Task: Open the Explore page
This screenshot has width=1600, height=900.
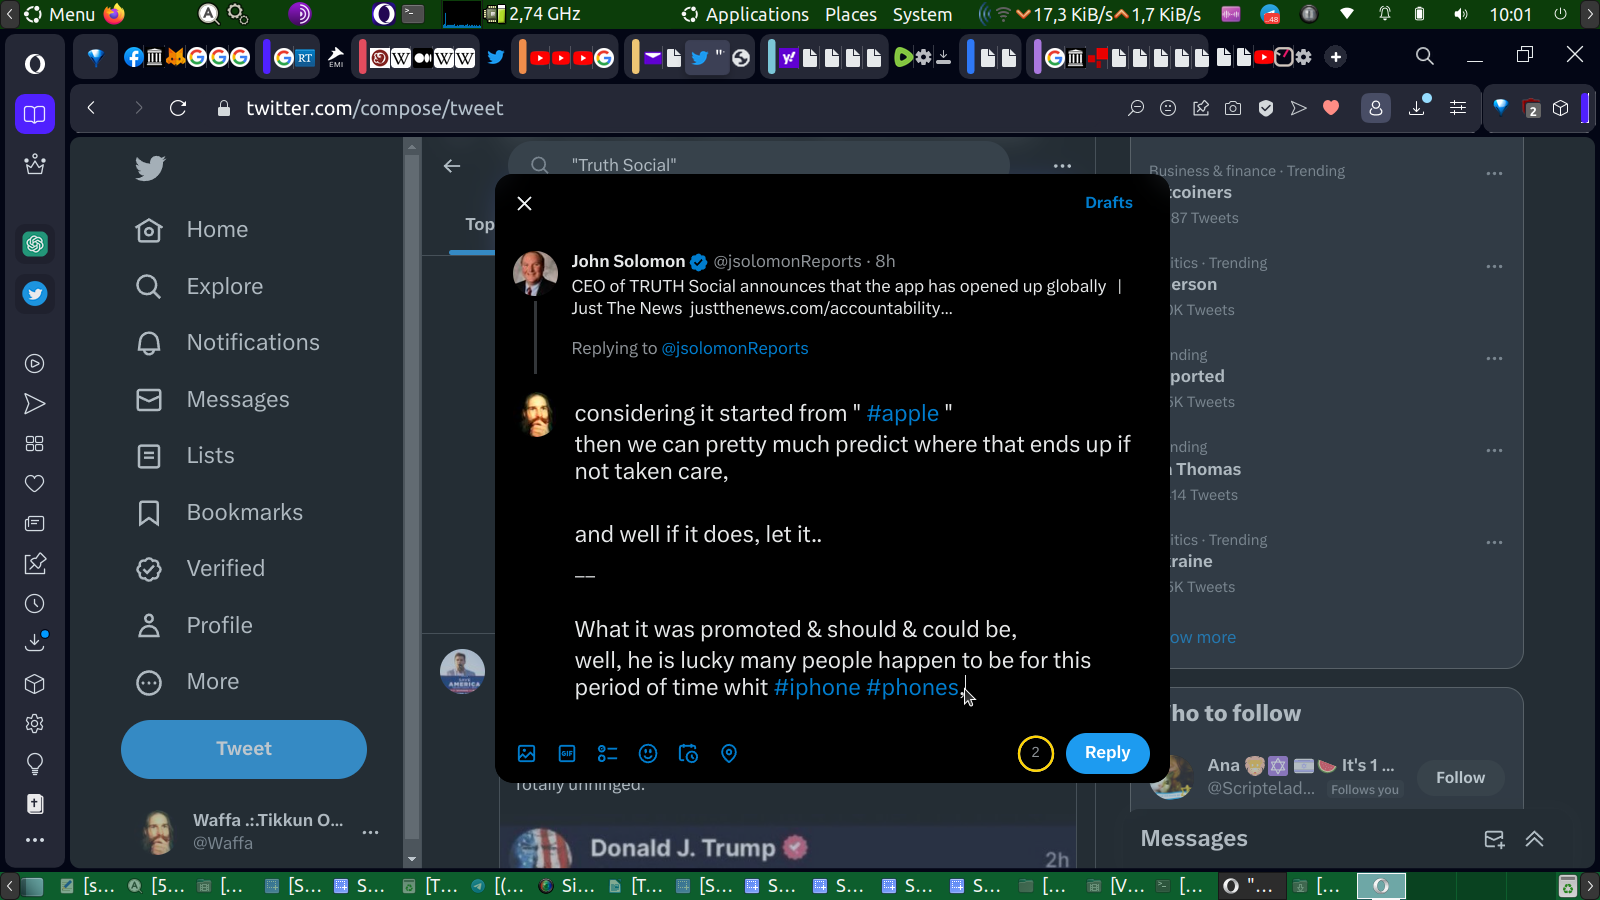Action: (199, 287)
